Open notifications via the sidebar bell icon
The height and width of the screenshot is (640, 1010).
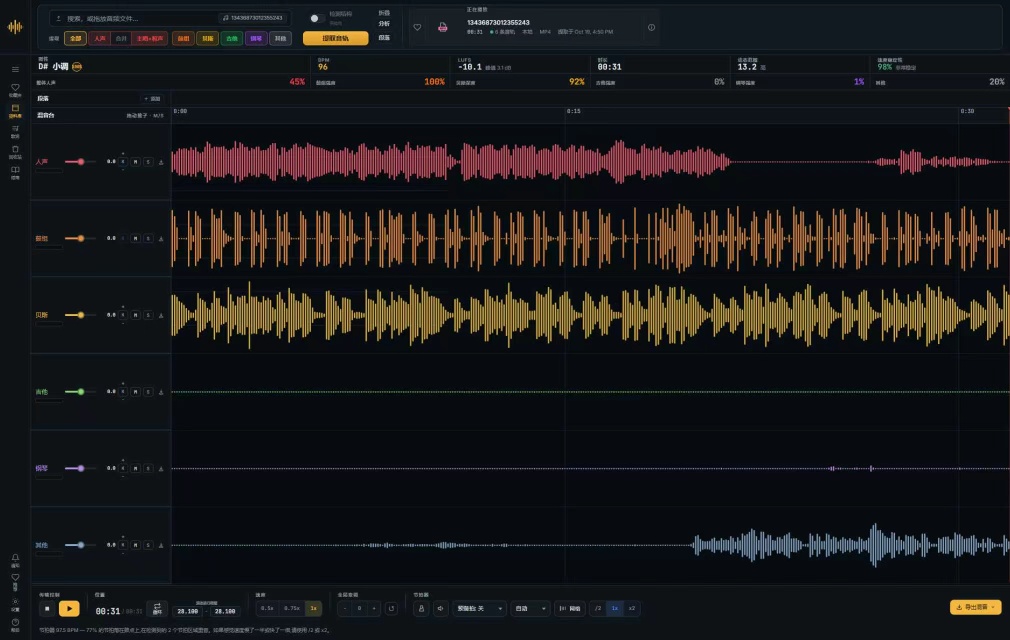click(15, 560)
